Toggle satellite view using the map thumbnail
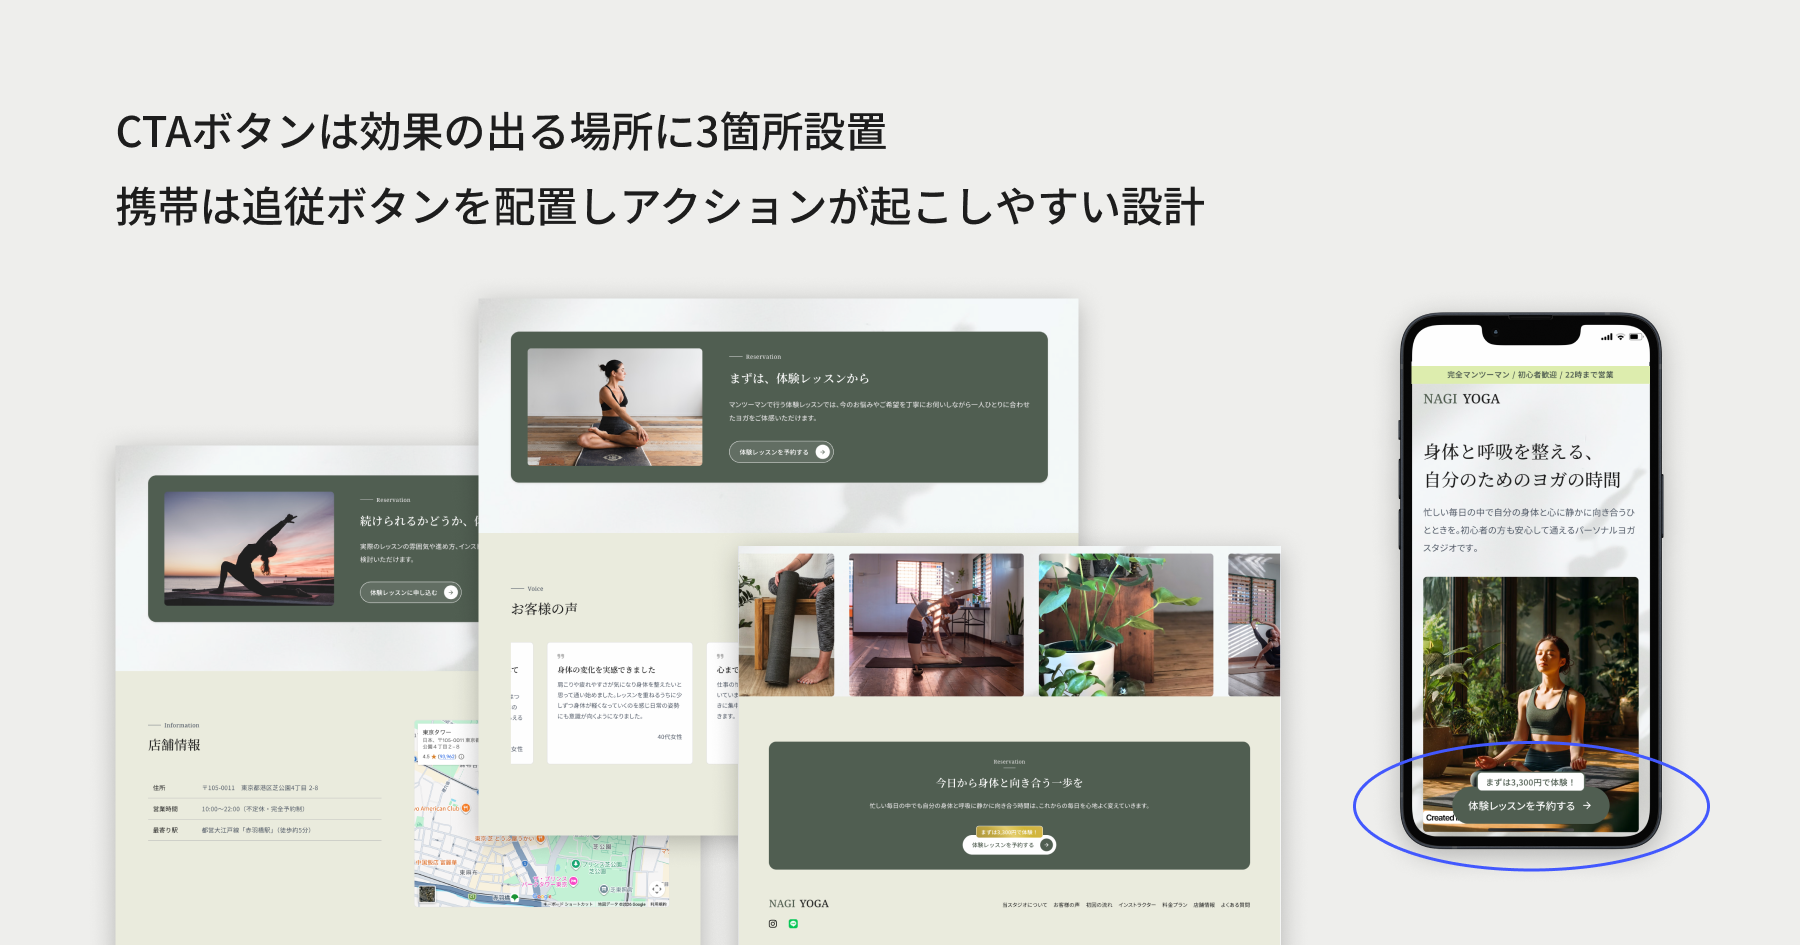This screenshot has height=945, width=1800. [x=427, y=895]
